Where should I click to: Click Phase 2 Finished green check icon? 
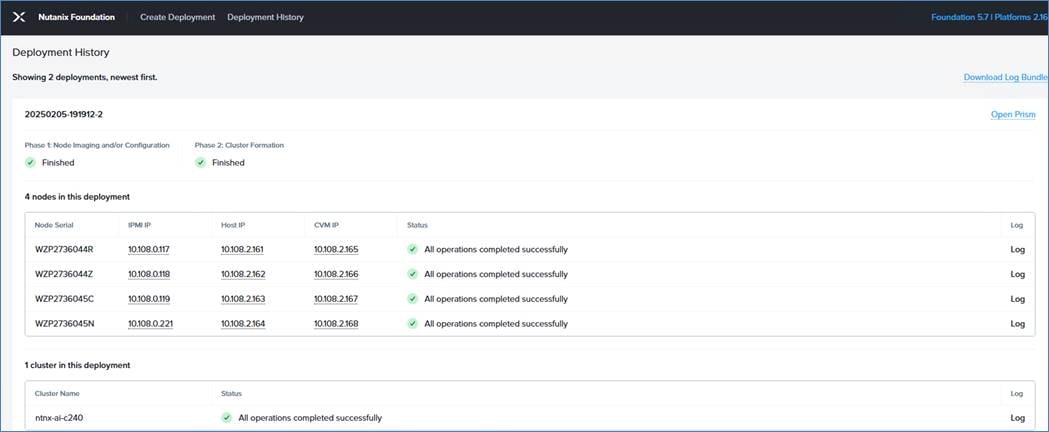coord(200,163)
